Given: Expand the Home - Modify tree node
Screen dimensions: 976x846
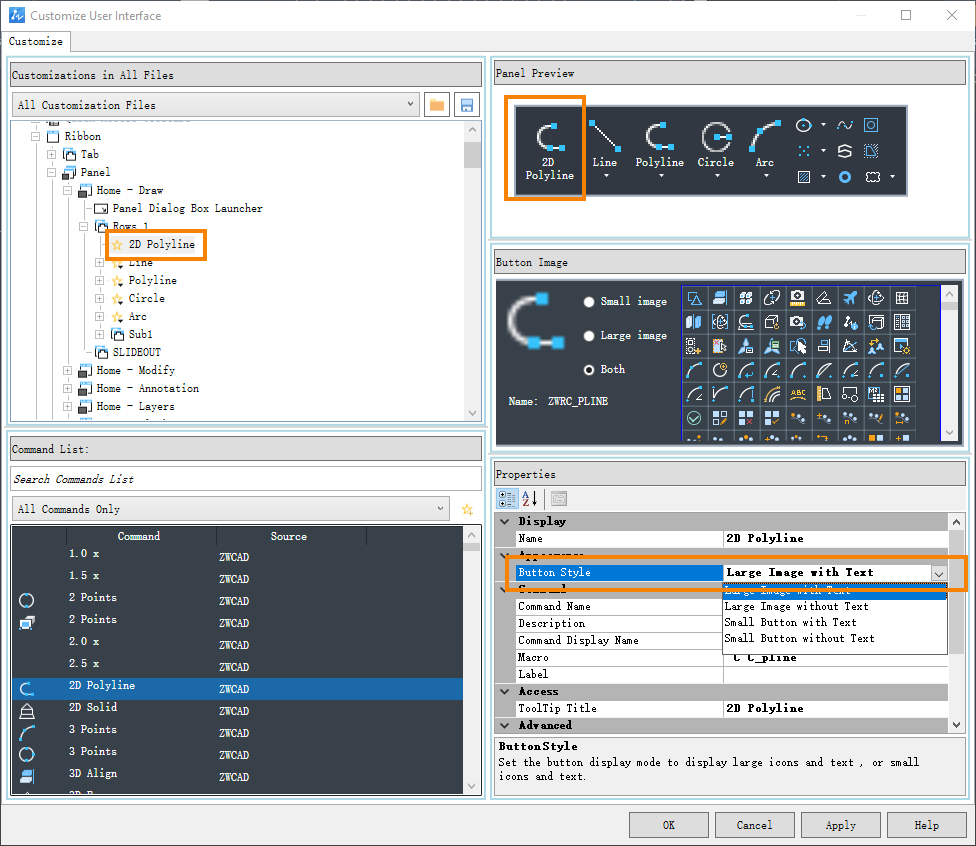Looking at the screenshot, I should tap(67, 370).
